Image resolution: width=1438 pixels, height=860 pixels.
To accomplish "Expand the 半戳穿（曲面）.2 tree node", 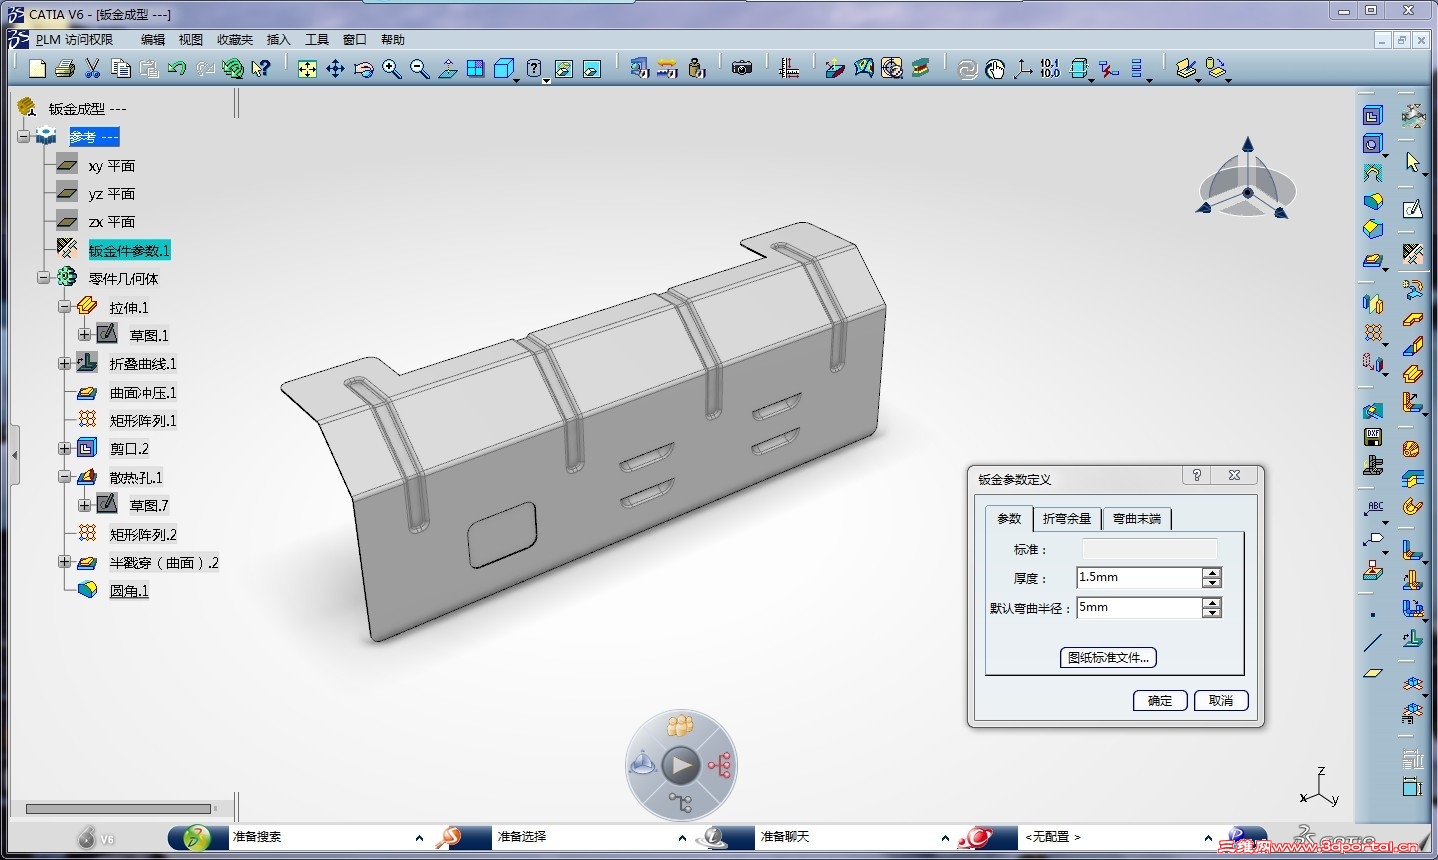I will [65, 562].
